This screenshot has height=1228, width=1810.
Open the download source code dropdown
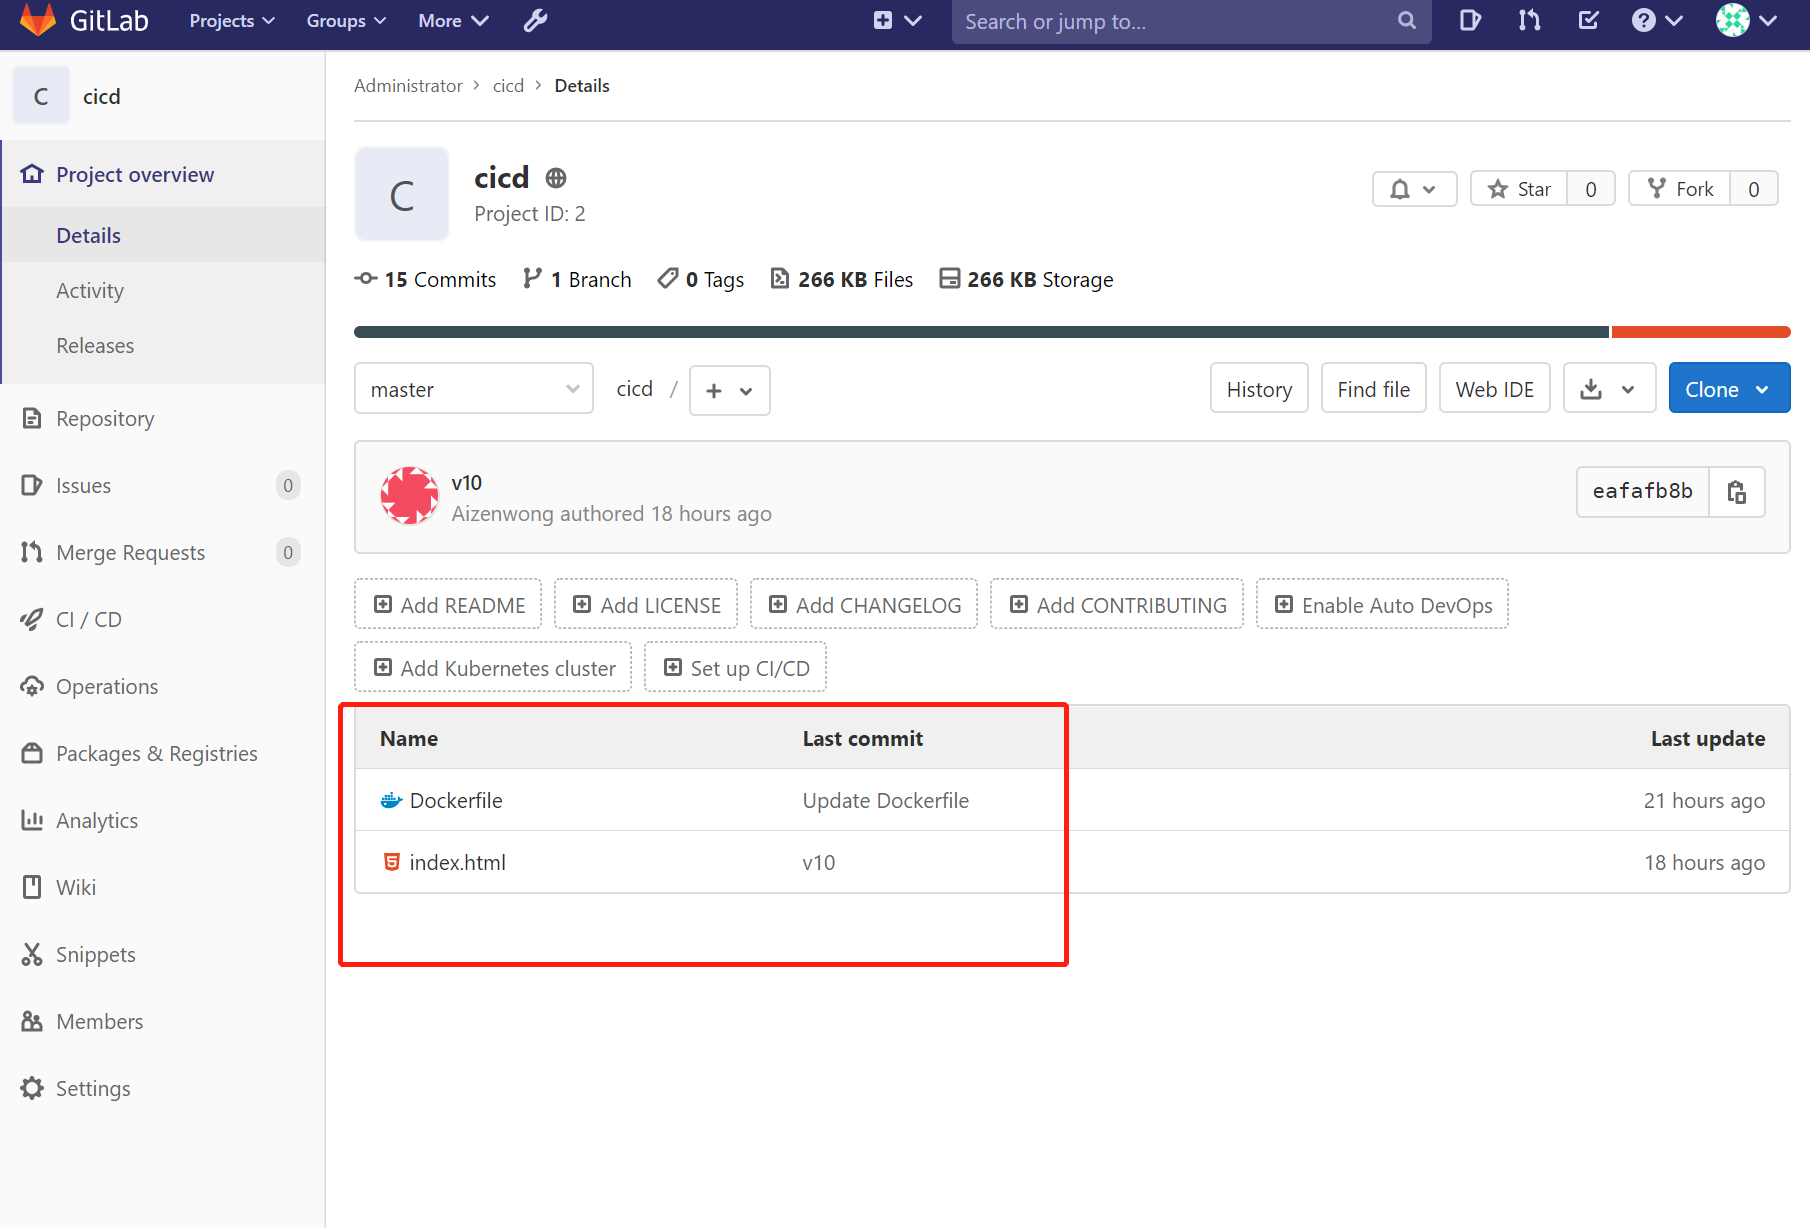[x=1610, y=389]
